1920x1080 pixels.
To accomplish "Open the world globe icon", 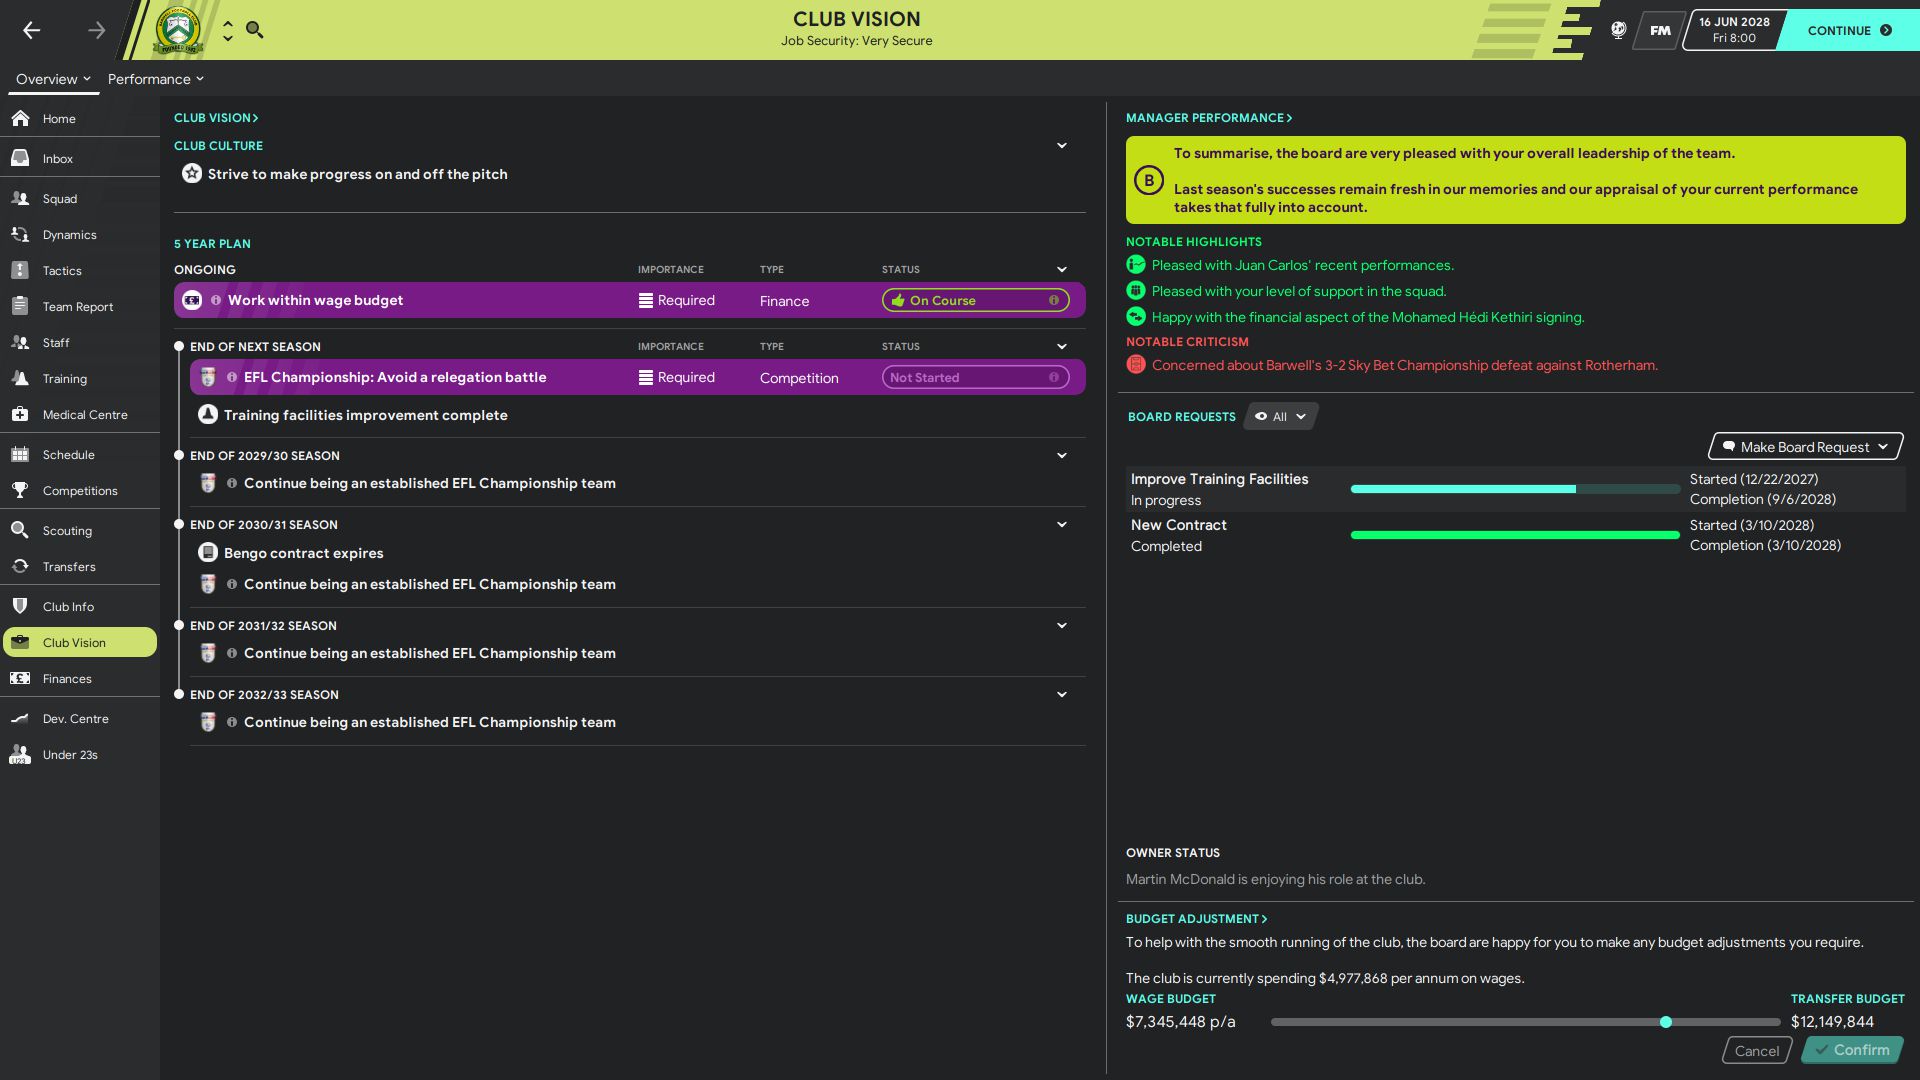I will (1618, 30).
